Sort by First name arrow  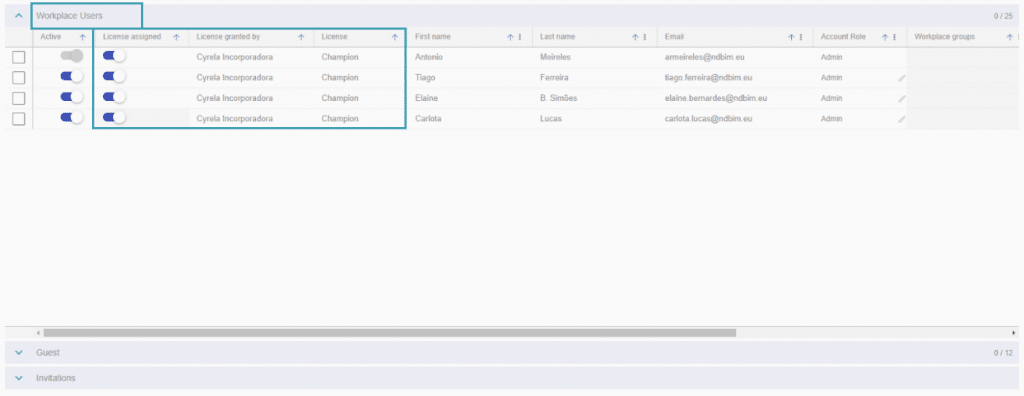(511, 37)
